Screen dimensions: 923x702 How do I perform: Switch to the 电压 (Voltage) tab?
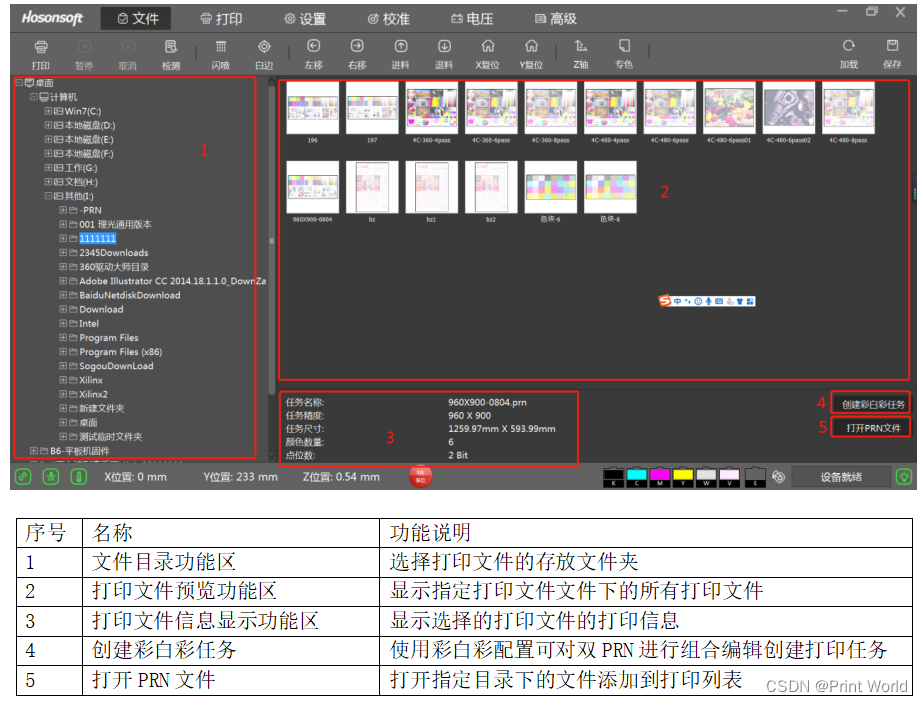click(471, 17)
